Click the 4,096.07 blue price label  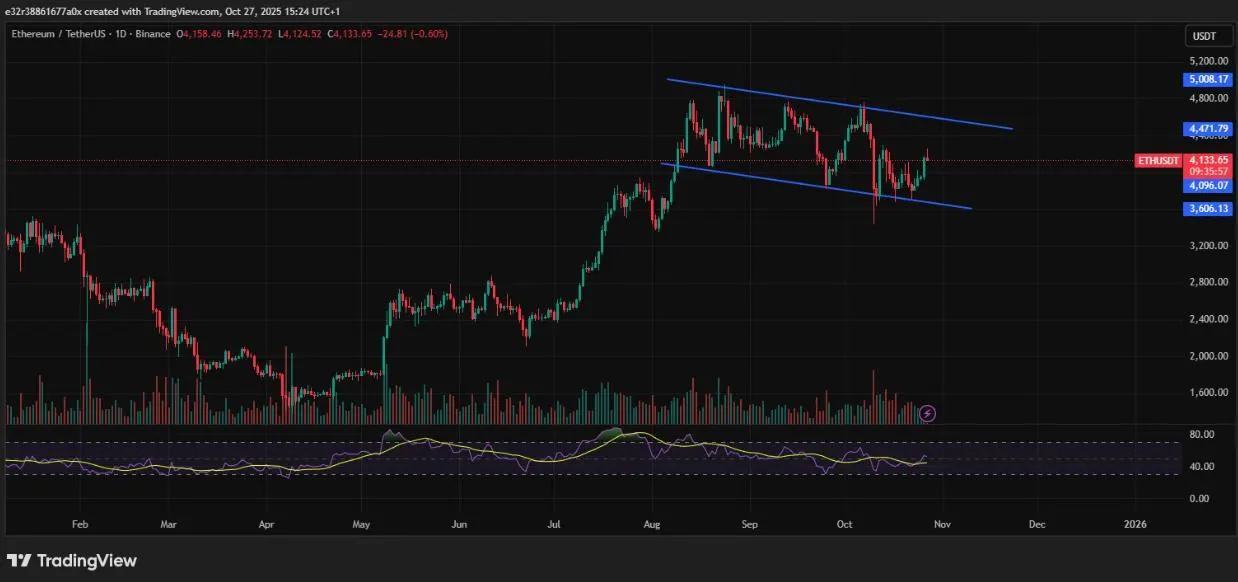click(1208, 185)
